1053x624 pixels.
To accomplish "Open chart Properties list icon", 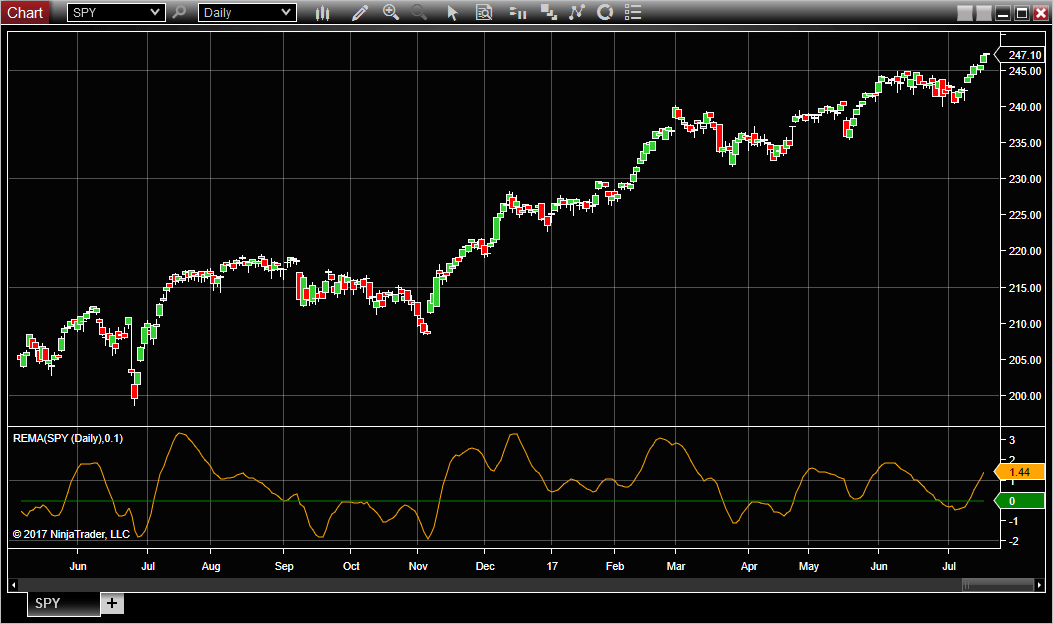I will coord(633,12).
